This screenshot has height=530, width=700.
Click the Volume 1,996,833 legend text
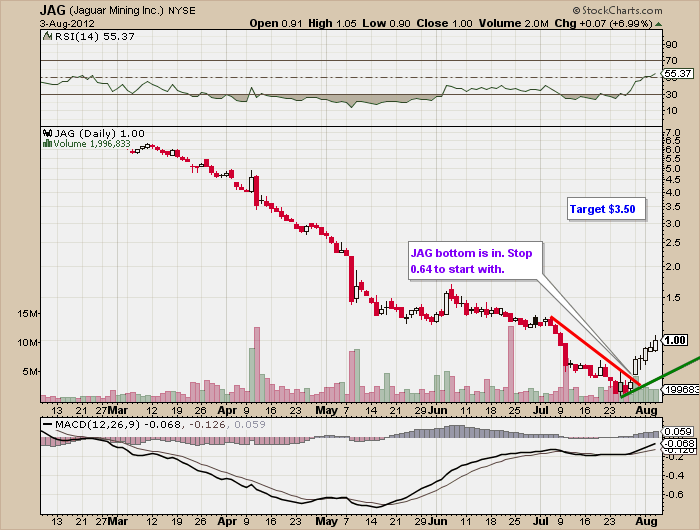point(92,143)
